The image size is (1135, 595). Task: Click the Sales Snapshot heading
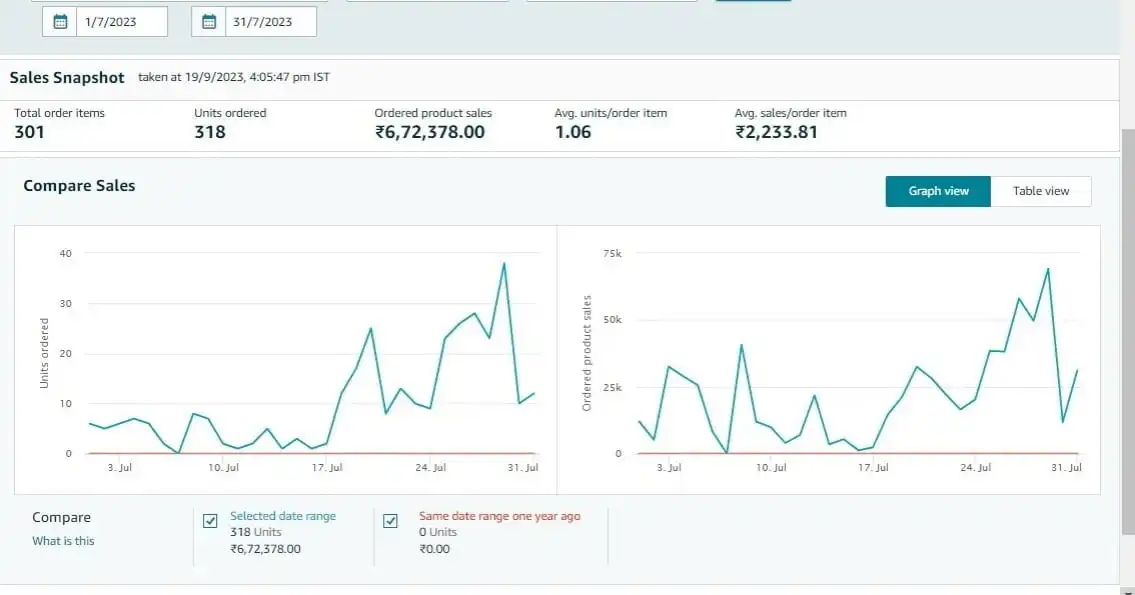pyautogui.click(x=67, y=78)
